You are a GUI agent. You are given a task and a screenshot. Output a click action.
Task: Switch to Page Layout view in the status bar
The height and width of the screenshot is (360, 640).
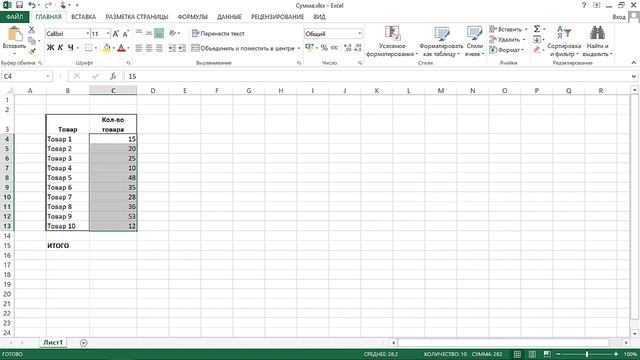(532, 354)
